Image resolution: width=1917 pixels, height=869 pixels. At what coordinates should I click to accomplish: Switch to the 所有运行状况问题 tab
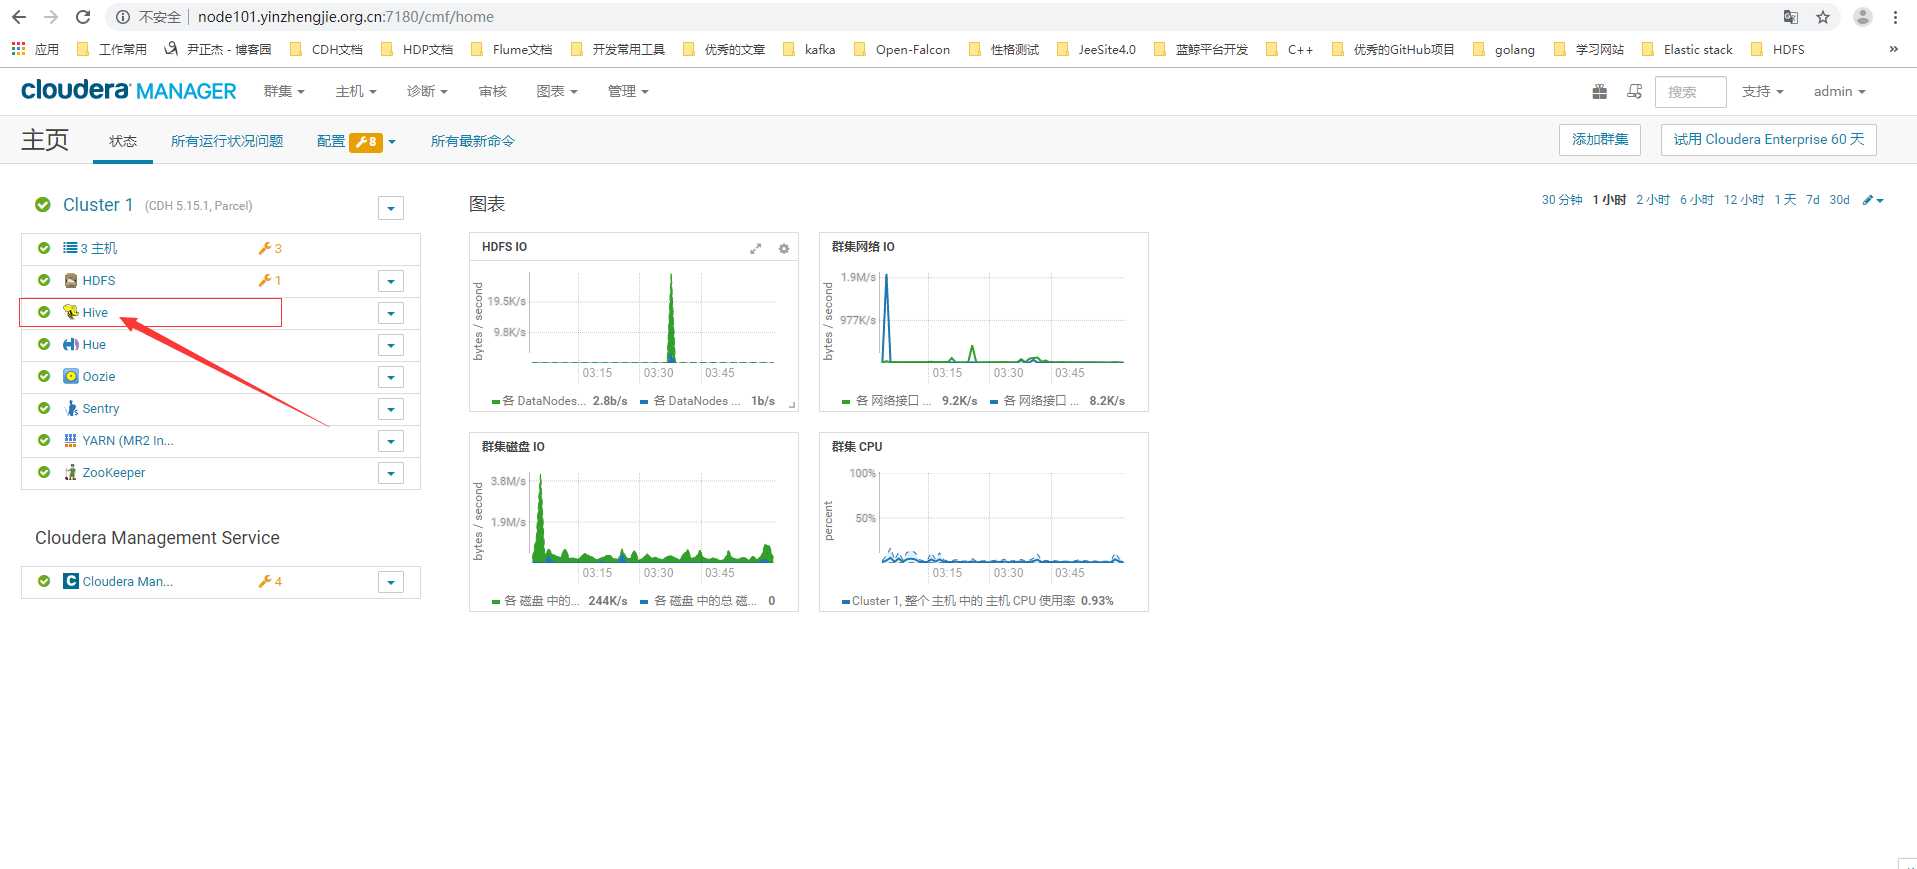227,141
